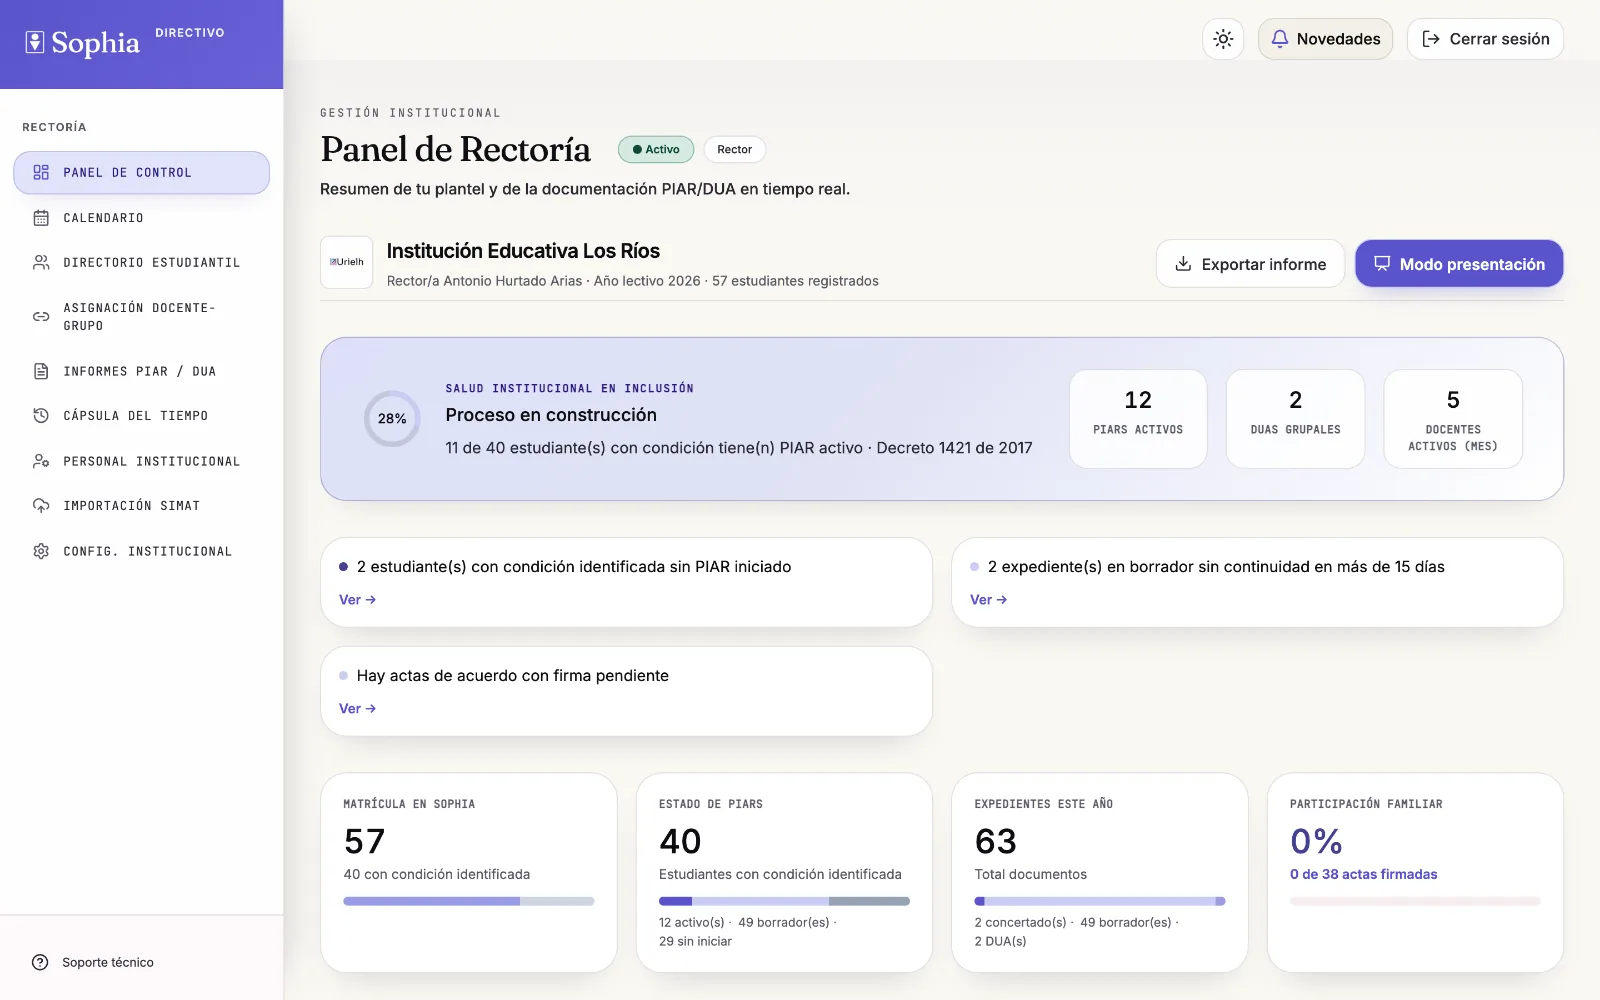The height and width of the screenshot is (1000, 1600).
Task: Click the Config. Institucional gear icon
Action: [x=41, y=551]
